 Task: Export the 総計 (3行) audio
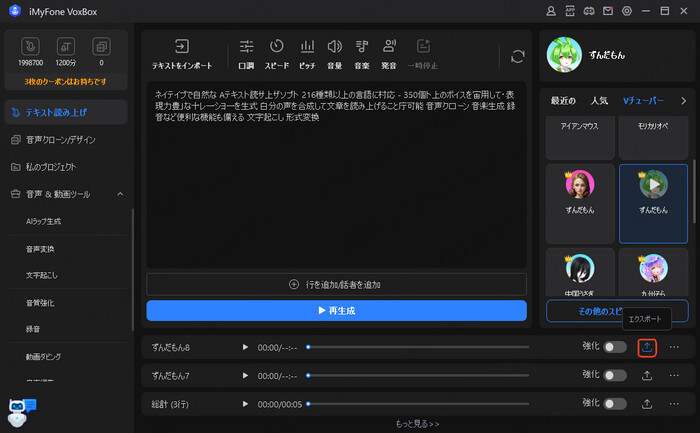[x=647, y=404]
